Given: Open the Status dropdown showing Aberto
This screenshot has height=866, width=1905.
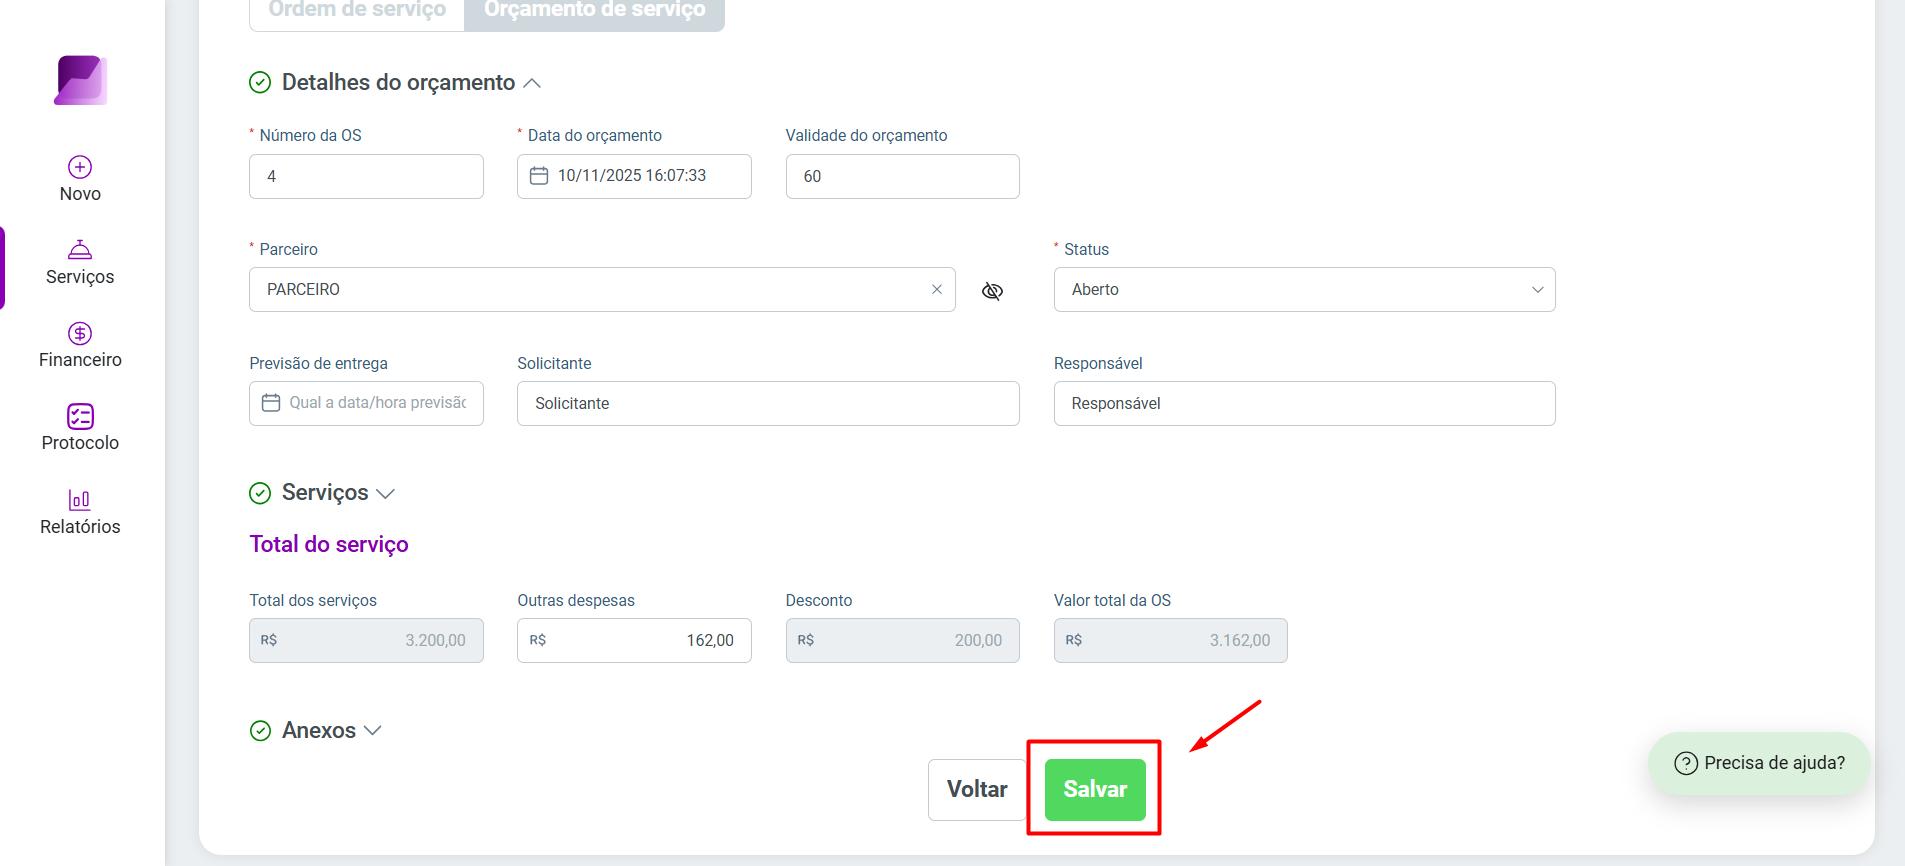Looking at the screenshot, I should click(1304, 289).
